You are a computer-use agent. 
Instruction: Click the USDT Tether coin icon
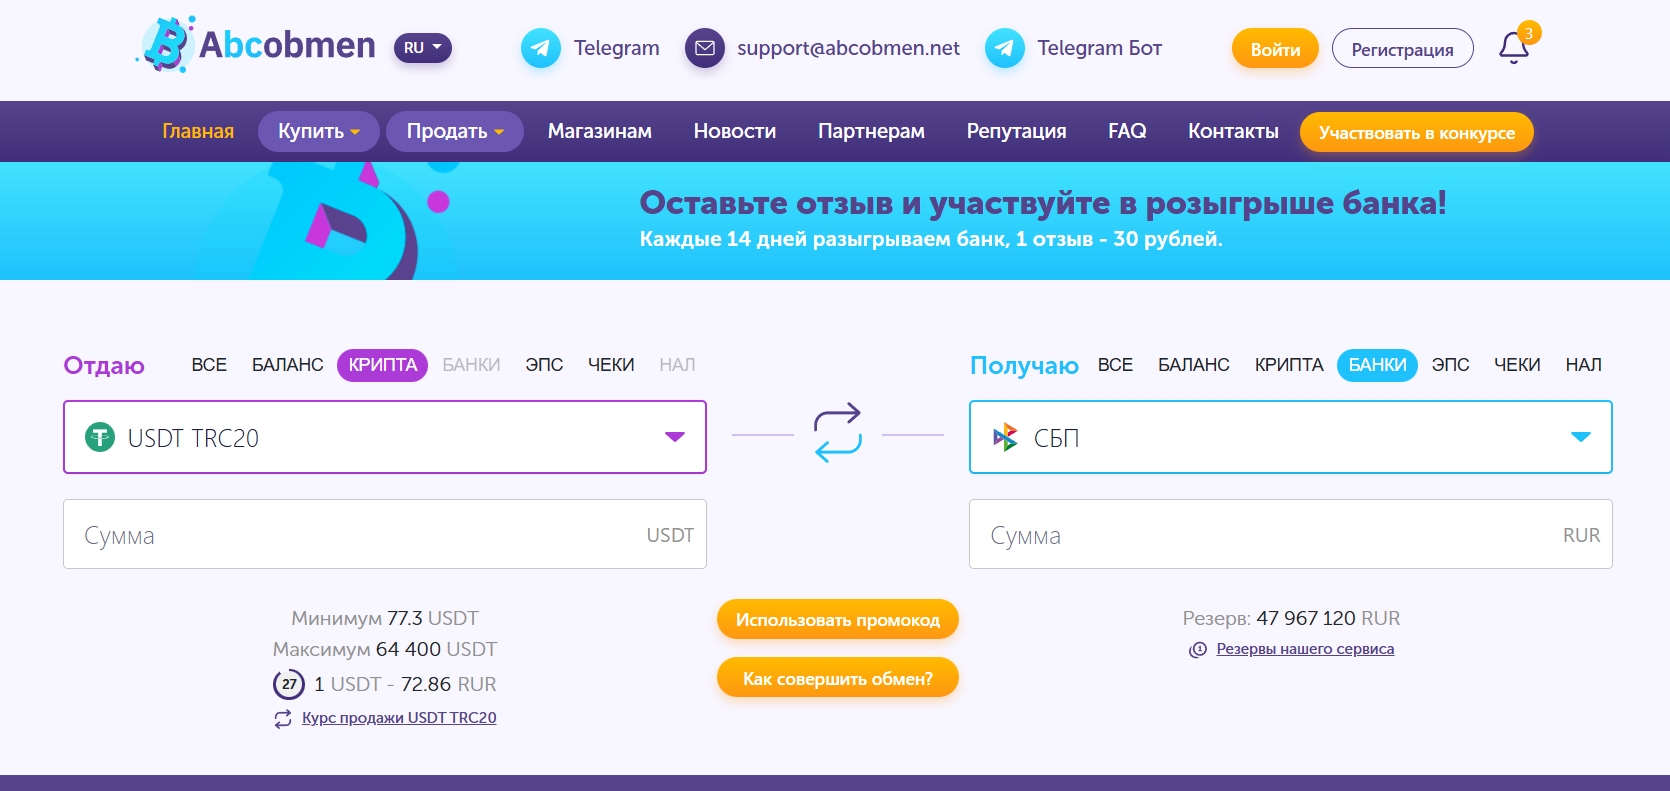(100, 437)
